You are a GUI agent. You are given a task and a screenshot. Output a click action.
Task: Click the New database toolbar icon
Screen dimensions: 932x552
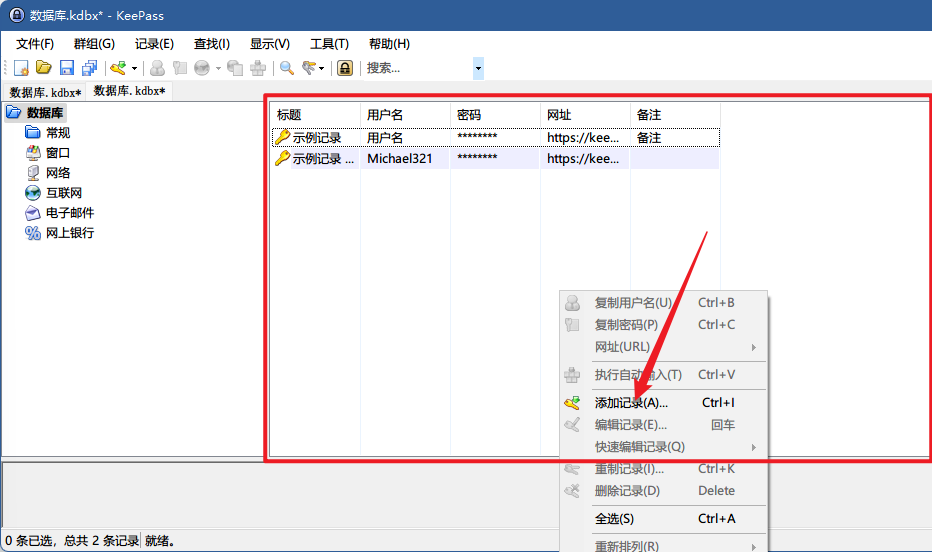click(21, 68)
